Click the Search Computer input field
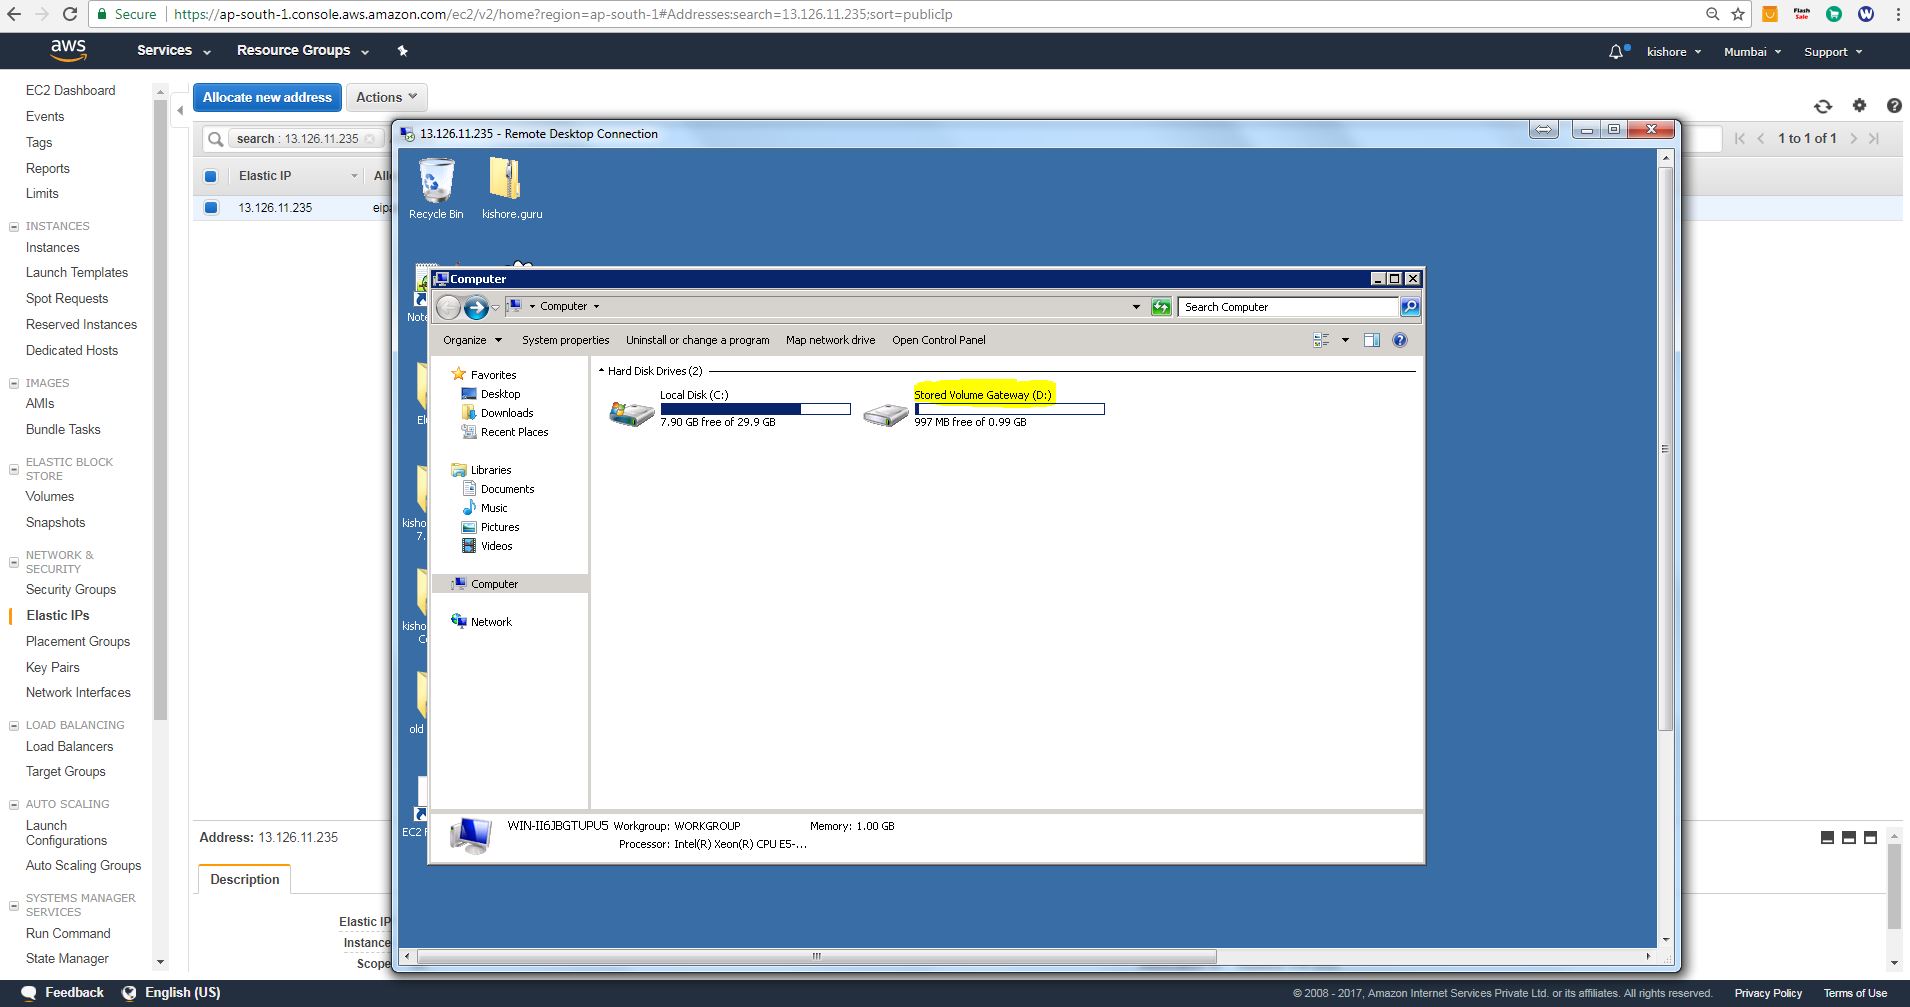The image size is (1910, 1007). 1287,307
